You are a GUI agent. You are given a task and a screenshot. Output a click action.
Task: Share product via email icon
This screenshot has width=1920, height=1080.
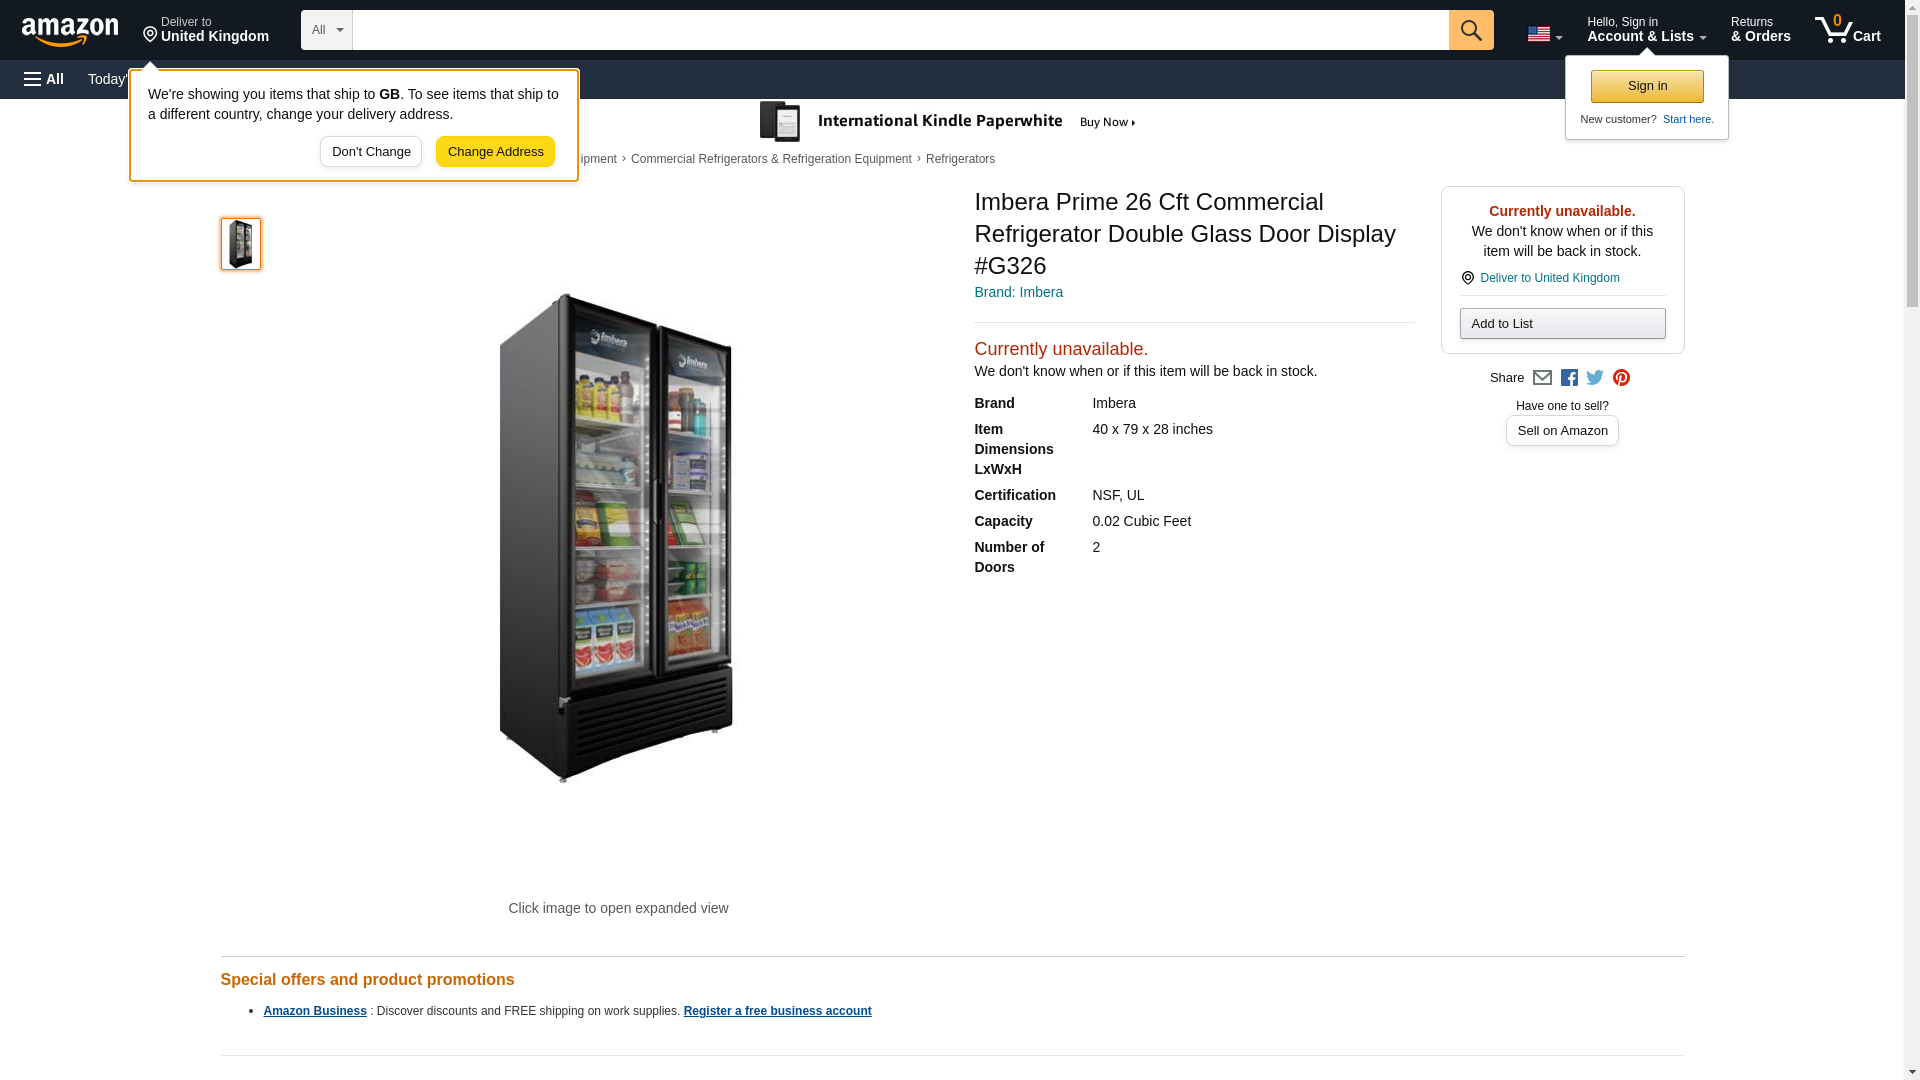pyautogui.click(x=1542, y=378)
